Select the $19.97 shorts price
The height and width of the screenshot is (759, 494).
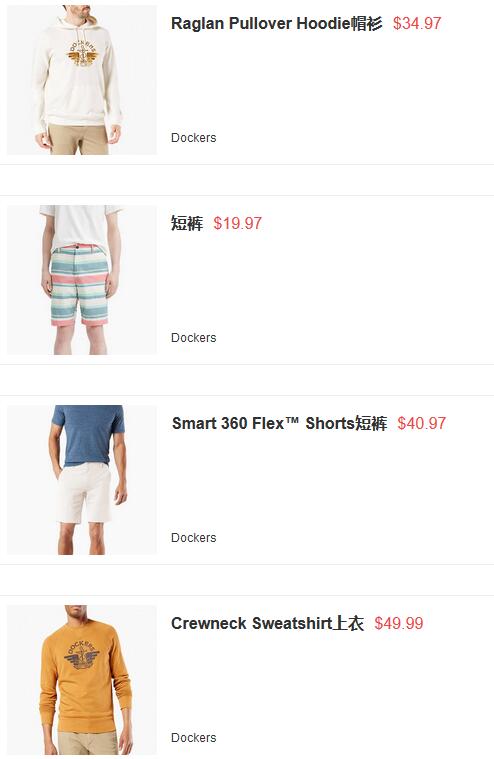pyautogui.click(x=238, y=223)
